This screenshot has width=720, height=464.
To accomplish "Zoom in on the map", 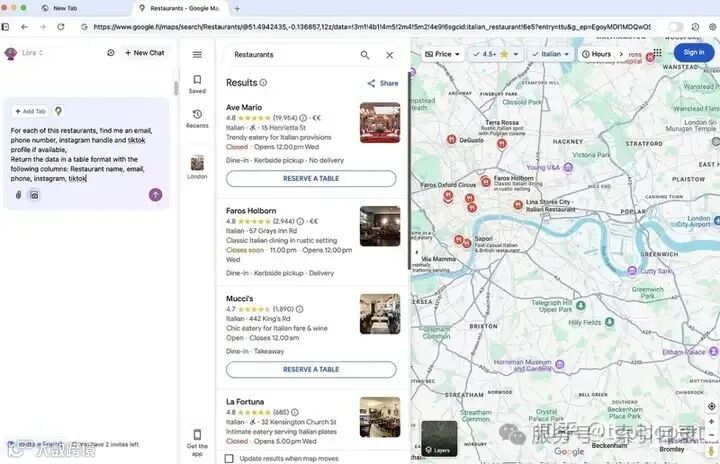I will point(711,421).
